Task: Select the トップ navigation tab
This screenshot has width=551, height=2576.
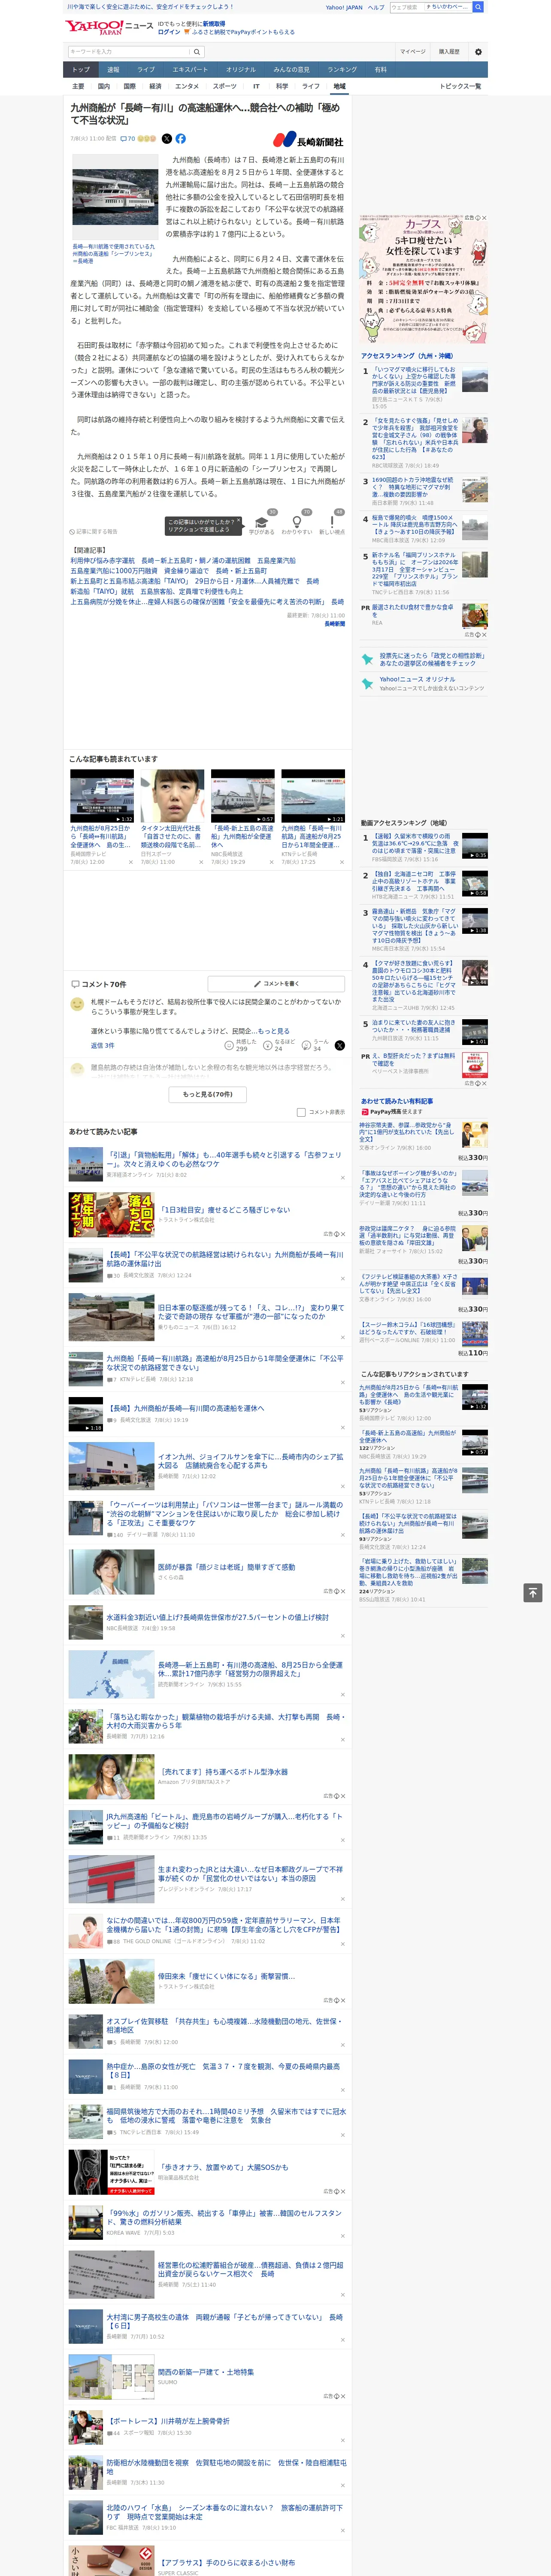Action: [81, 70]
